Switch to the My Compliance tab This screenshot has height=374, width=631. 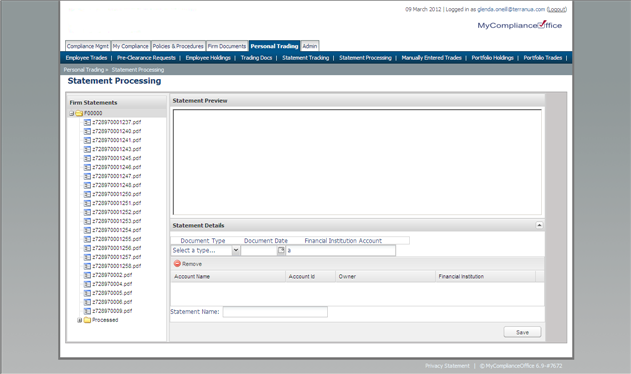tap(130, 46)
